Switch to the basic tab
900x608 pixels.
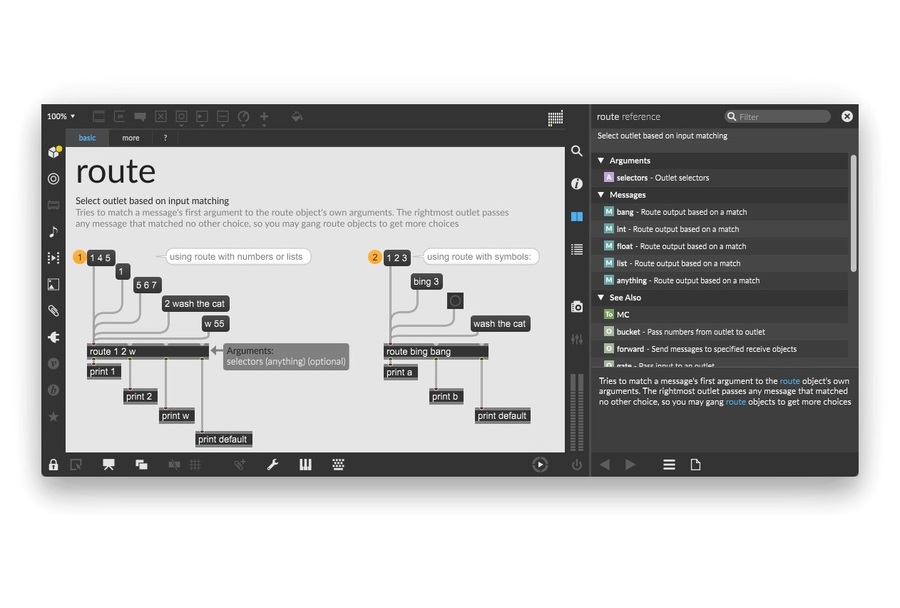point(87,138)
